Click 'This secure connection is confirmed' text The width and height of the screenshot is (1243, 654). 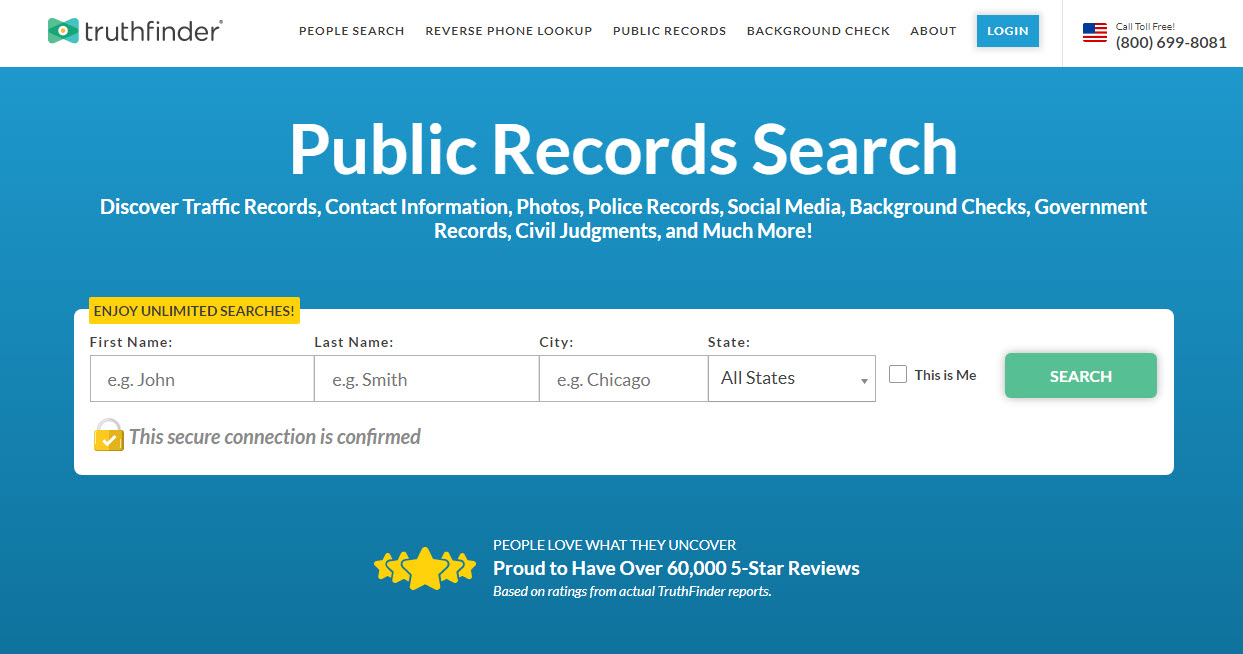(275, 437)
